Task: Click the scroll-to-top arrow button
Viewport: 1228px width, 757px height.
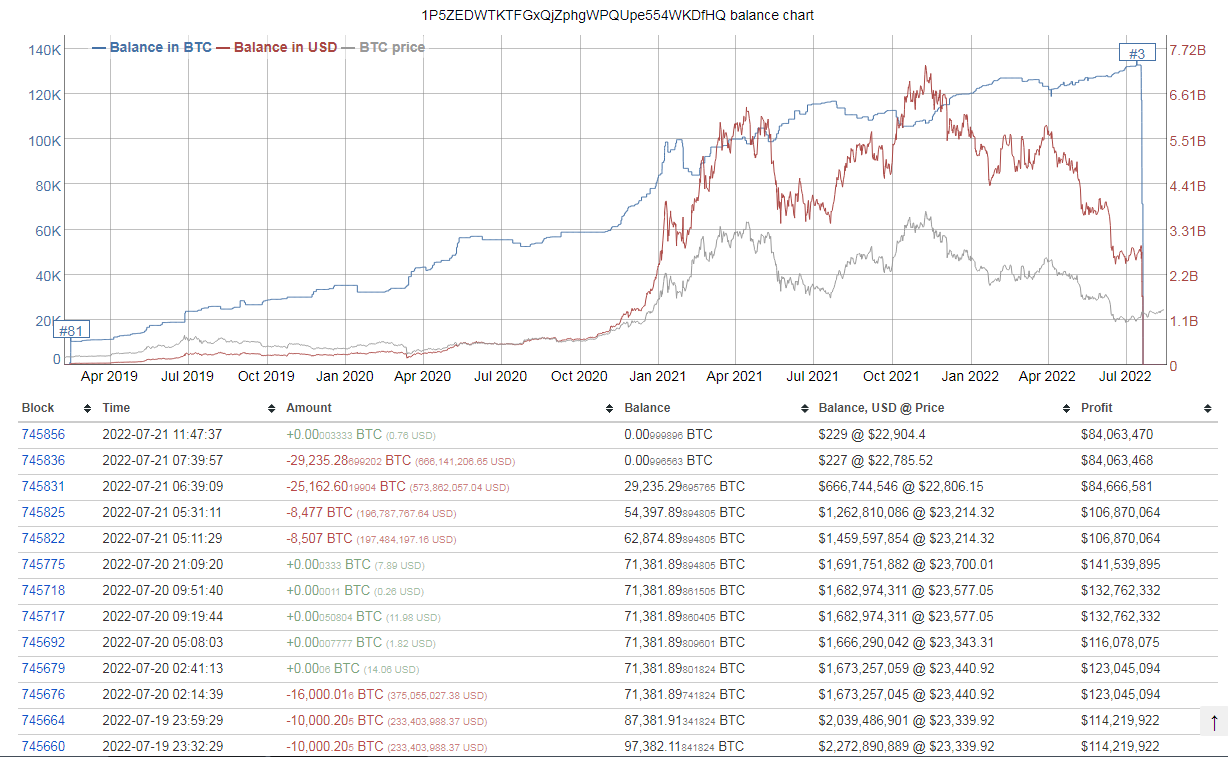Action: pyautogui.click(x=1214, y=722)
